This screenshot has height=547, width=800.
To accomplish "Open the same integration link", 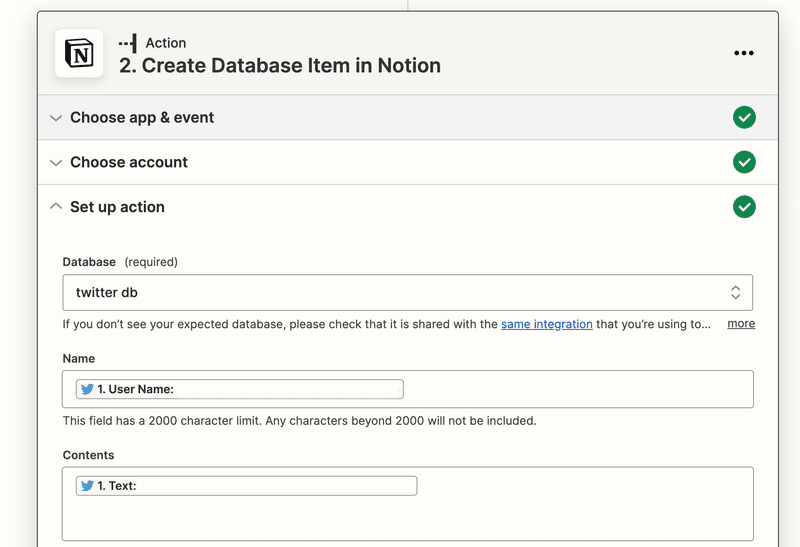I will point(546,325).
